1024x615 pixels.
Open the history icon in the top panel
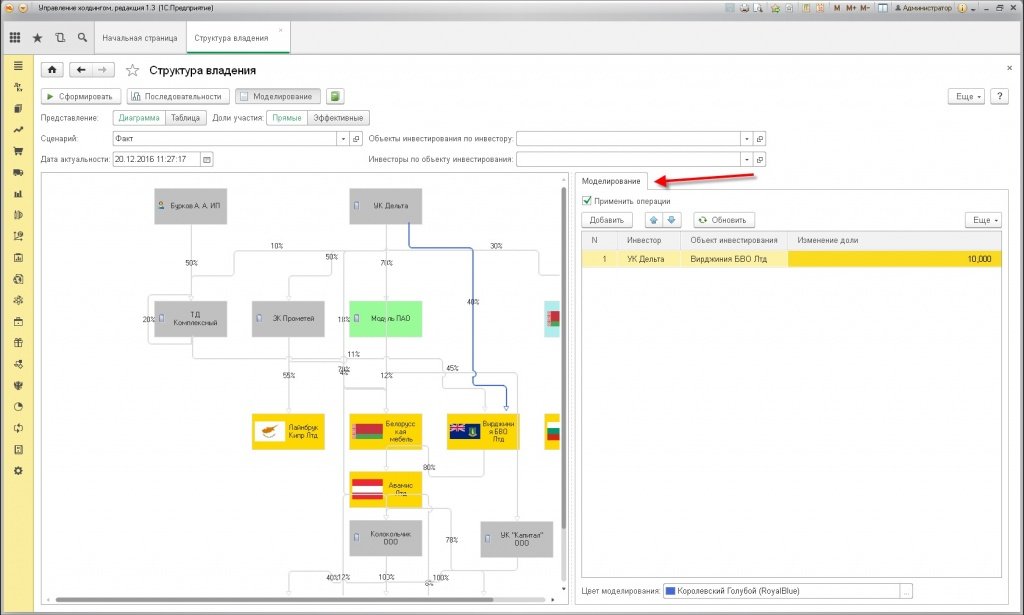point(60,38)
